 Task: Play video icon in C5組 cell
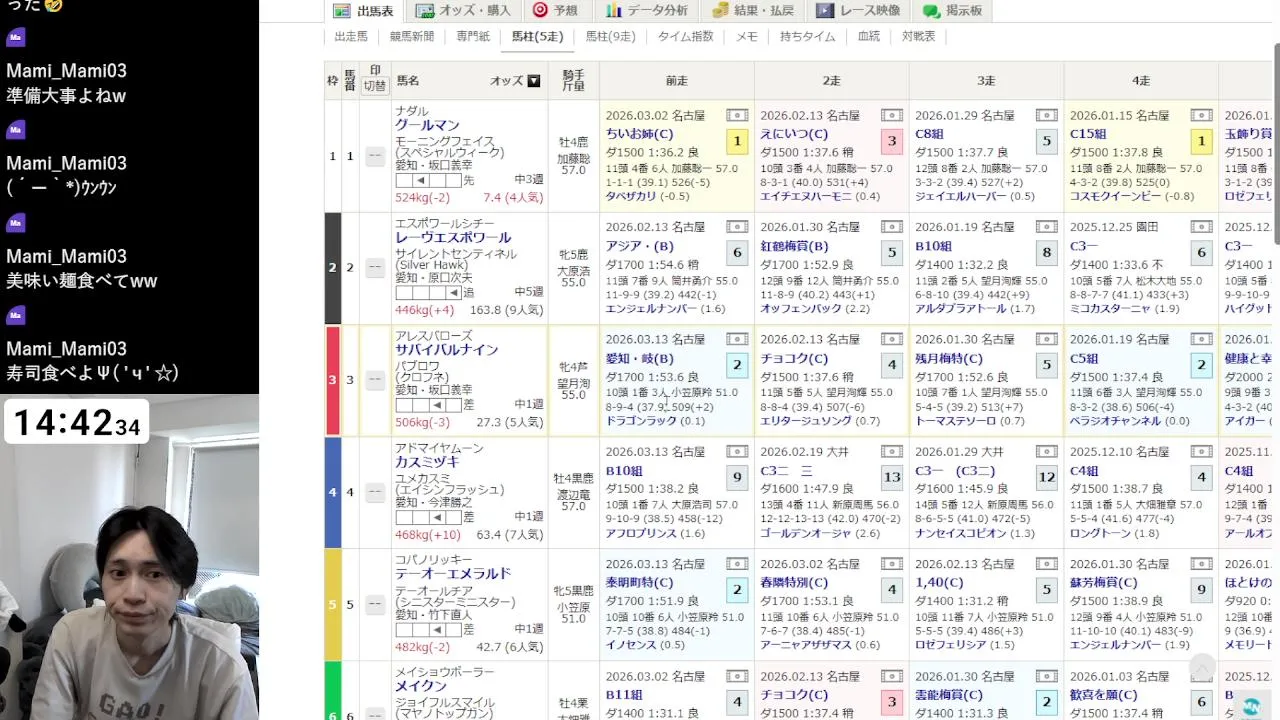[x=1202, y=340]
